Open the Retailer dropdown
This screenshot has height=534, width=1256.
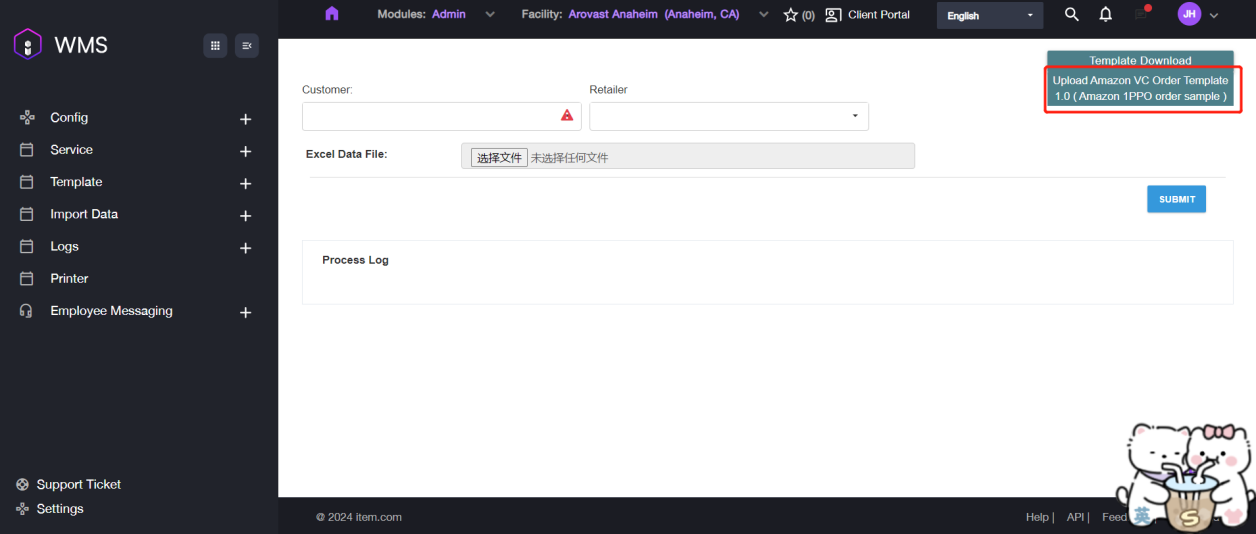coord(728,116)
